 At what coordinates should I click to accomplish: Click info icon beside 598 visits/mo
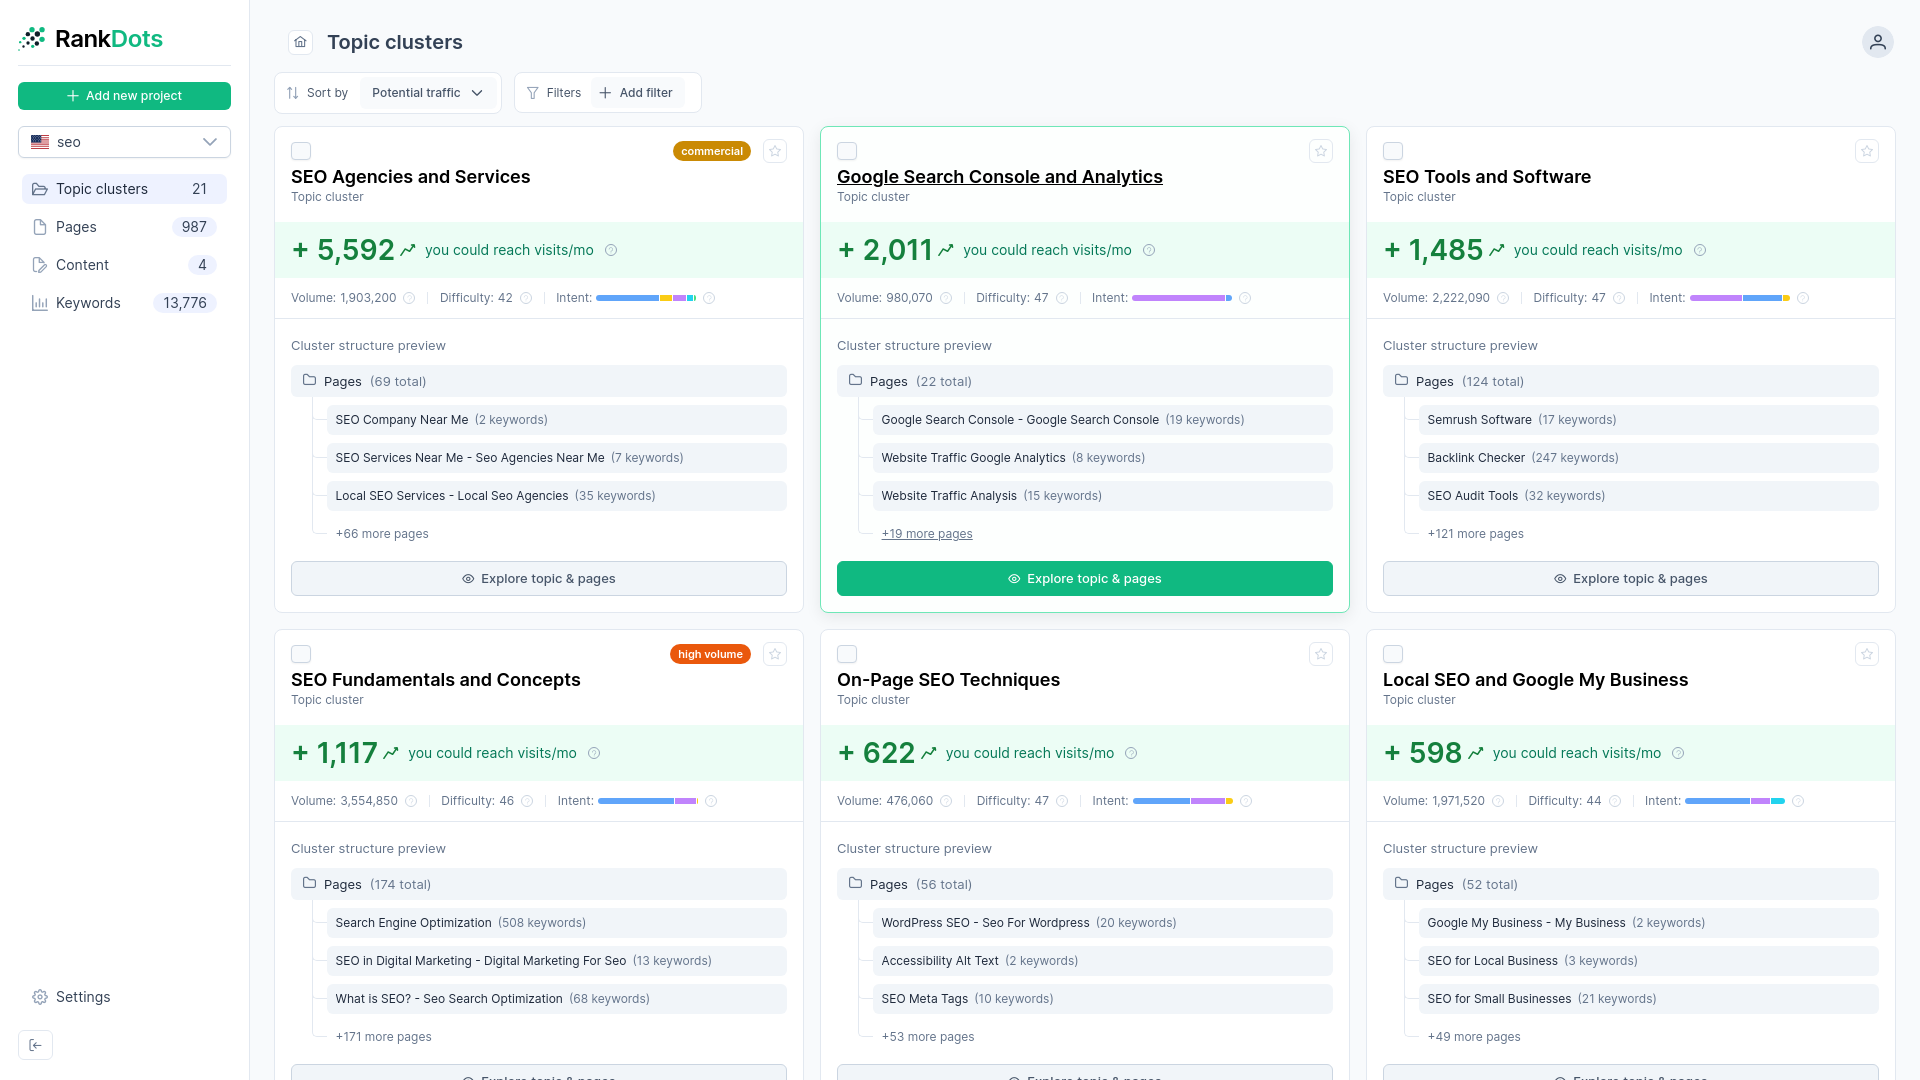click(1678, 753)
